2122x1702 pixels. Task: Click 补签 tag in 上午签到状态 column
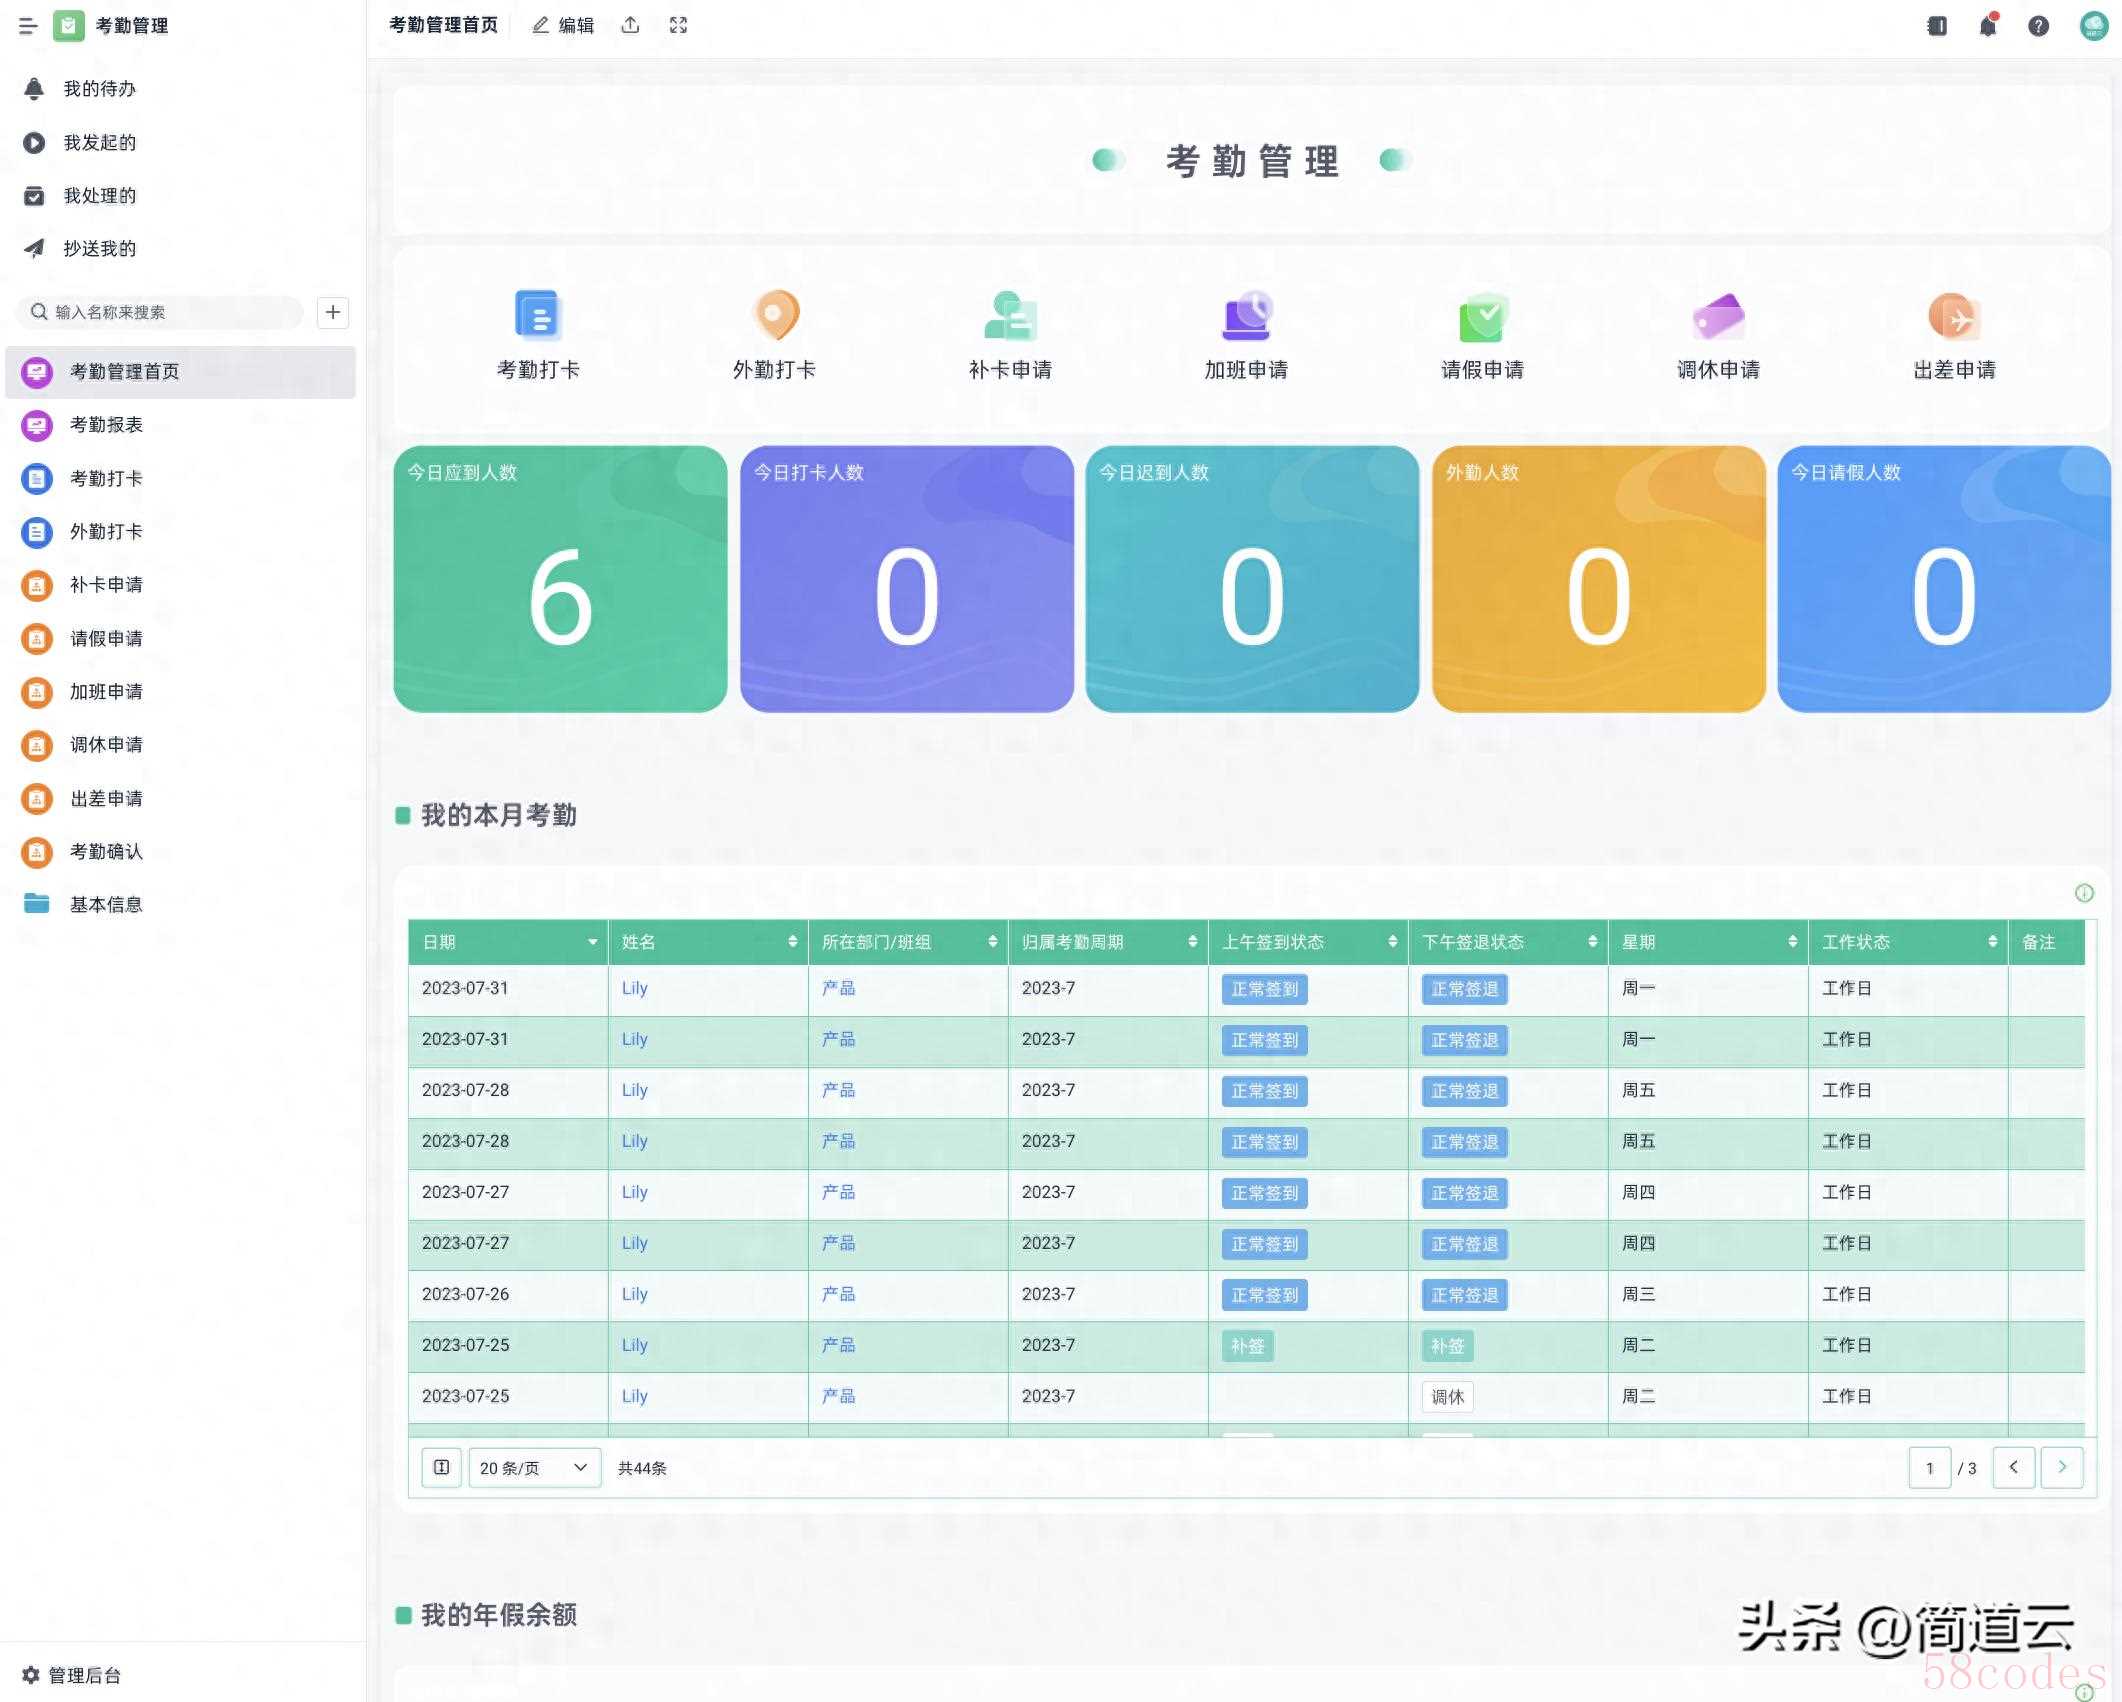click(1247, 1346)
